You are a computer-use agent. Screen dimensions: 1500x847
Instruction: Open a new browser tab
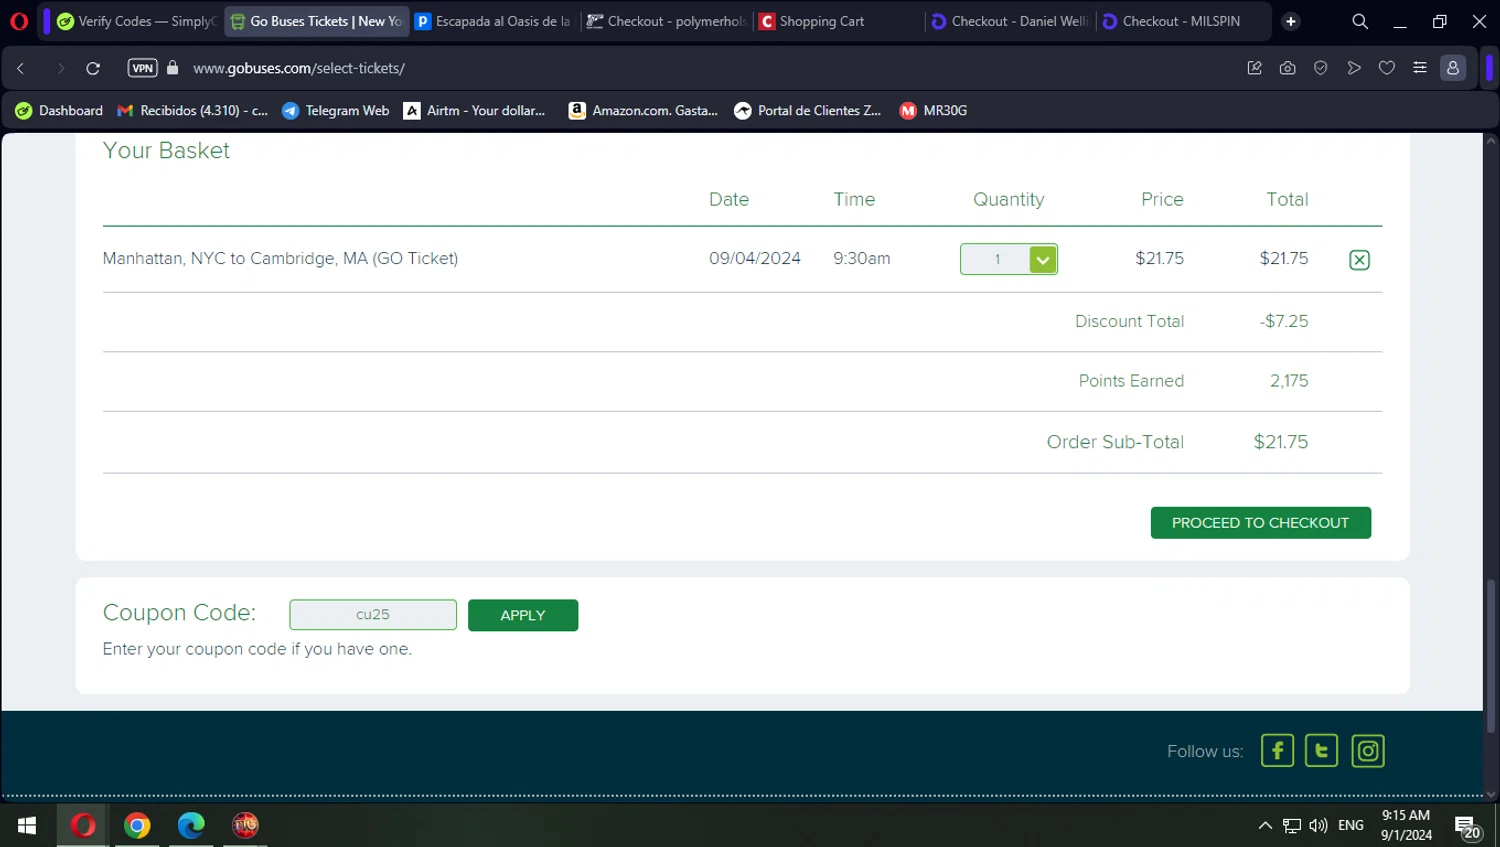click(x=1291, y=21)
